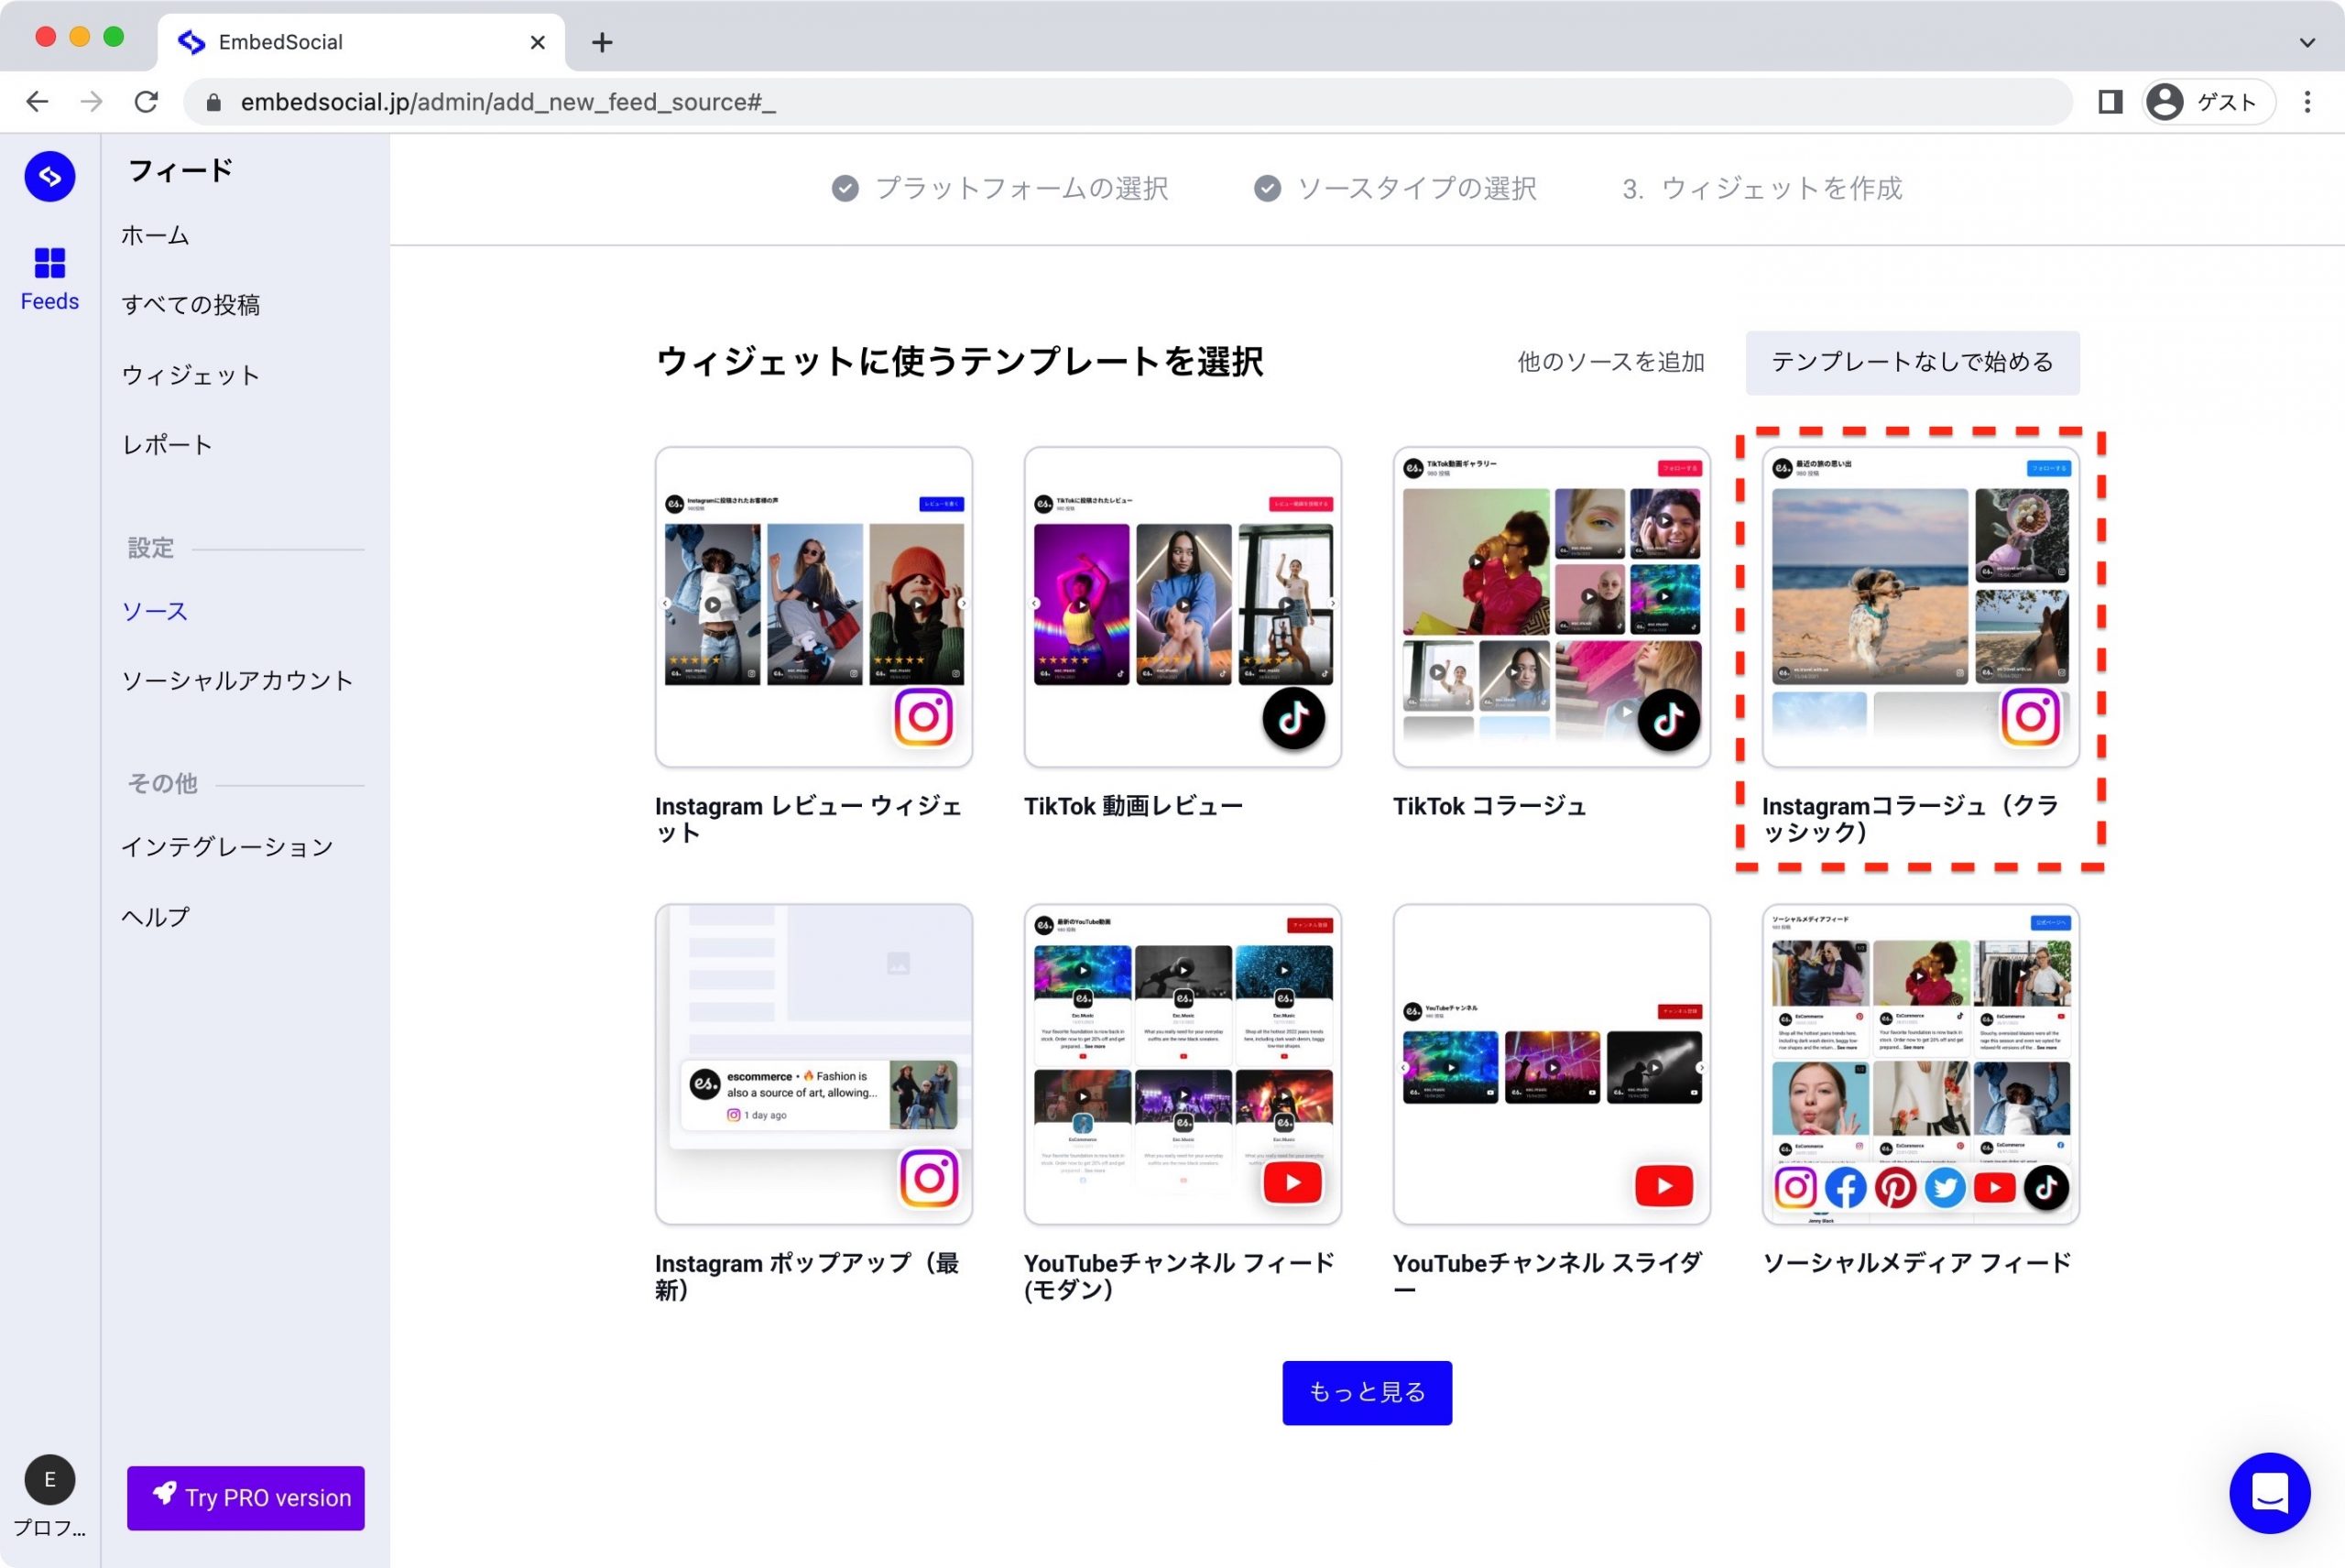Open インテグレーション in the sidebar

pos(227,847)
